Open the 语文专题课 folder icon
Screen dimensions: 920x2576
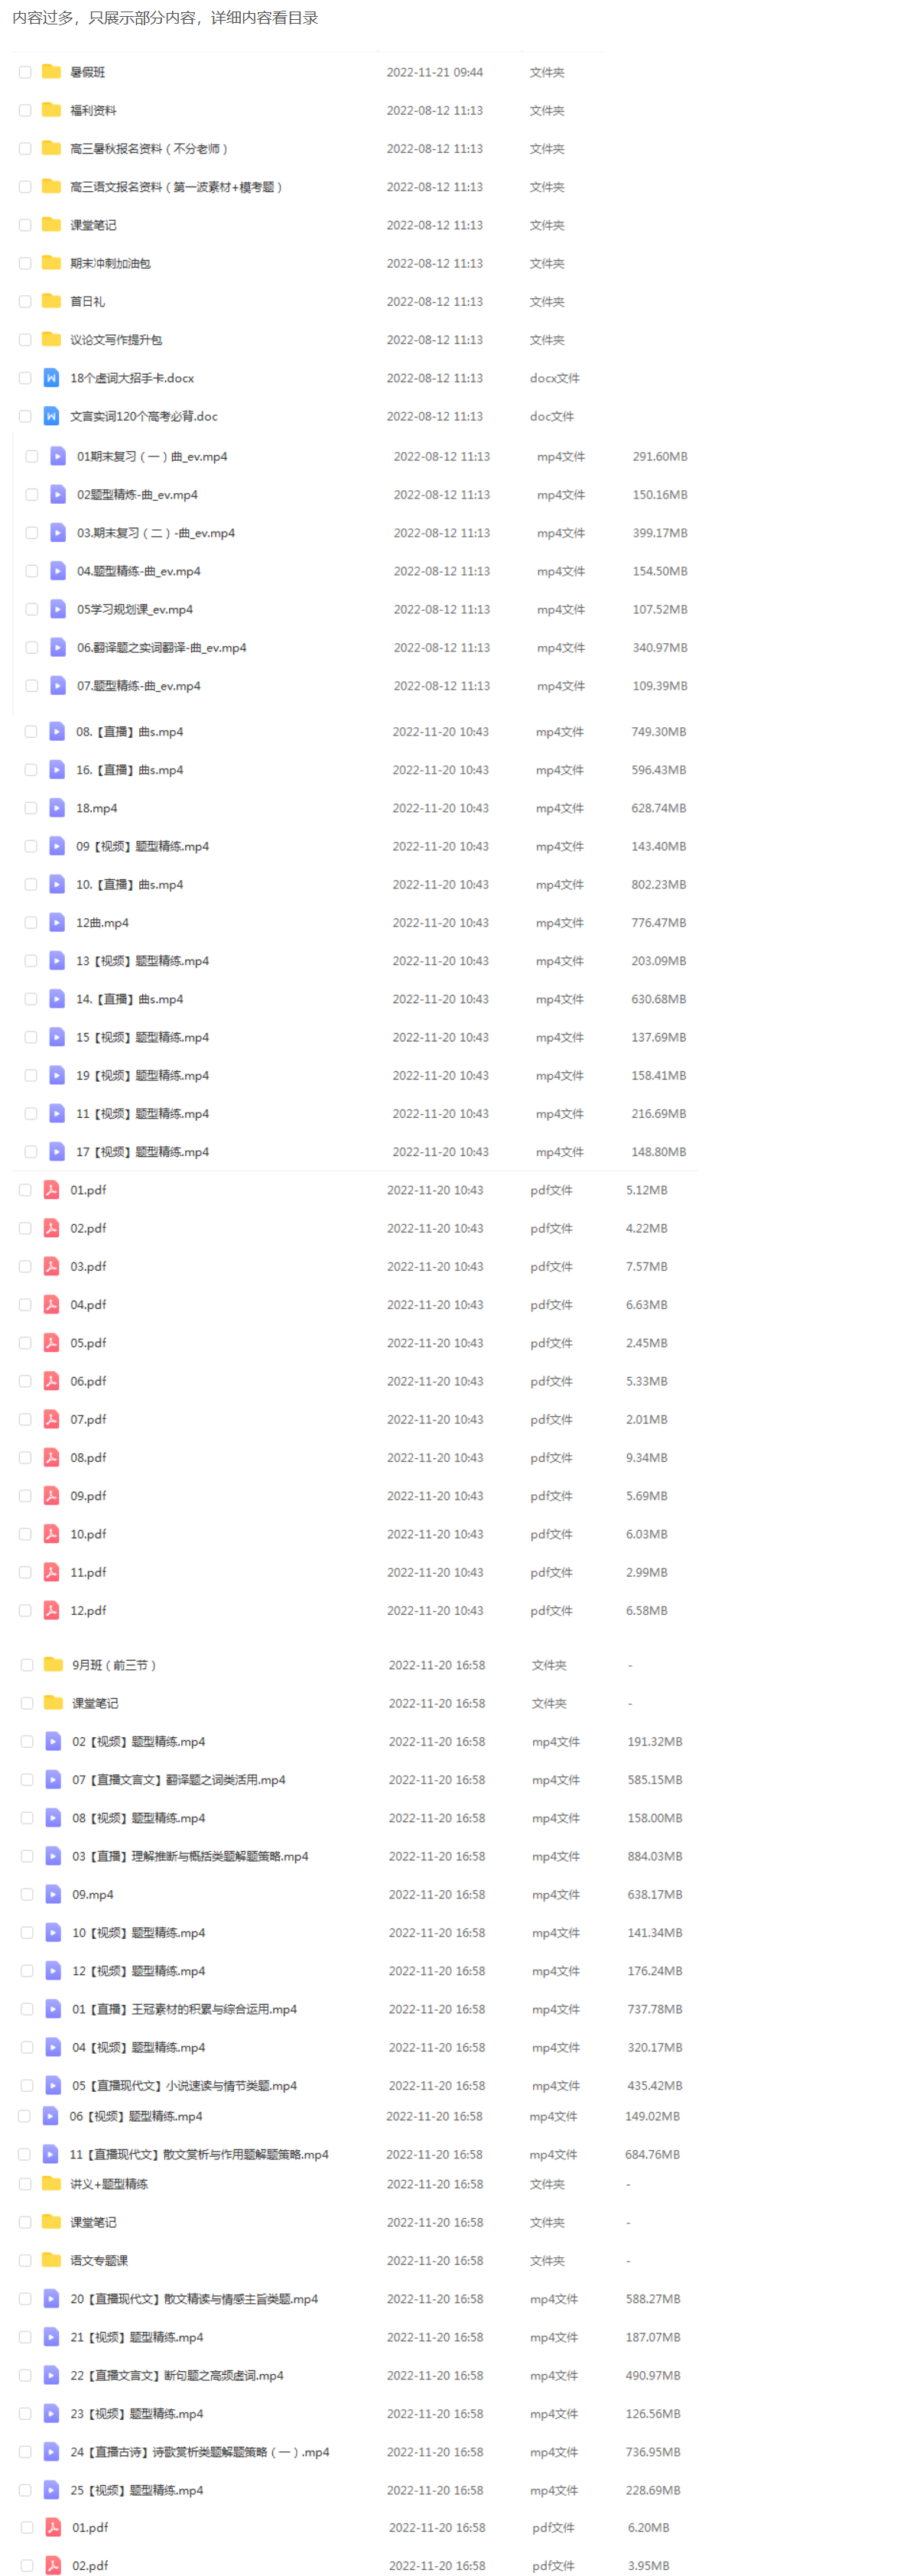click(x=51, y=2260)
